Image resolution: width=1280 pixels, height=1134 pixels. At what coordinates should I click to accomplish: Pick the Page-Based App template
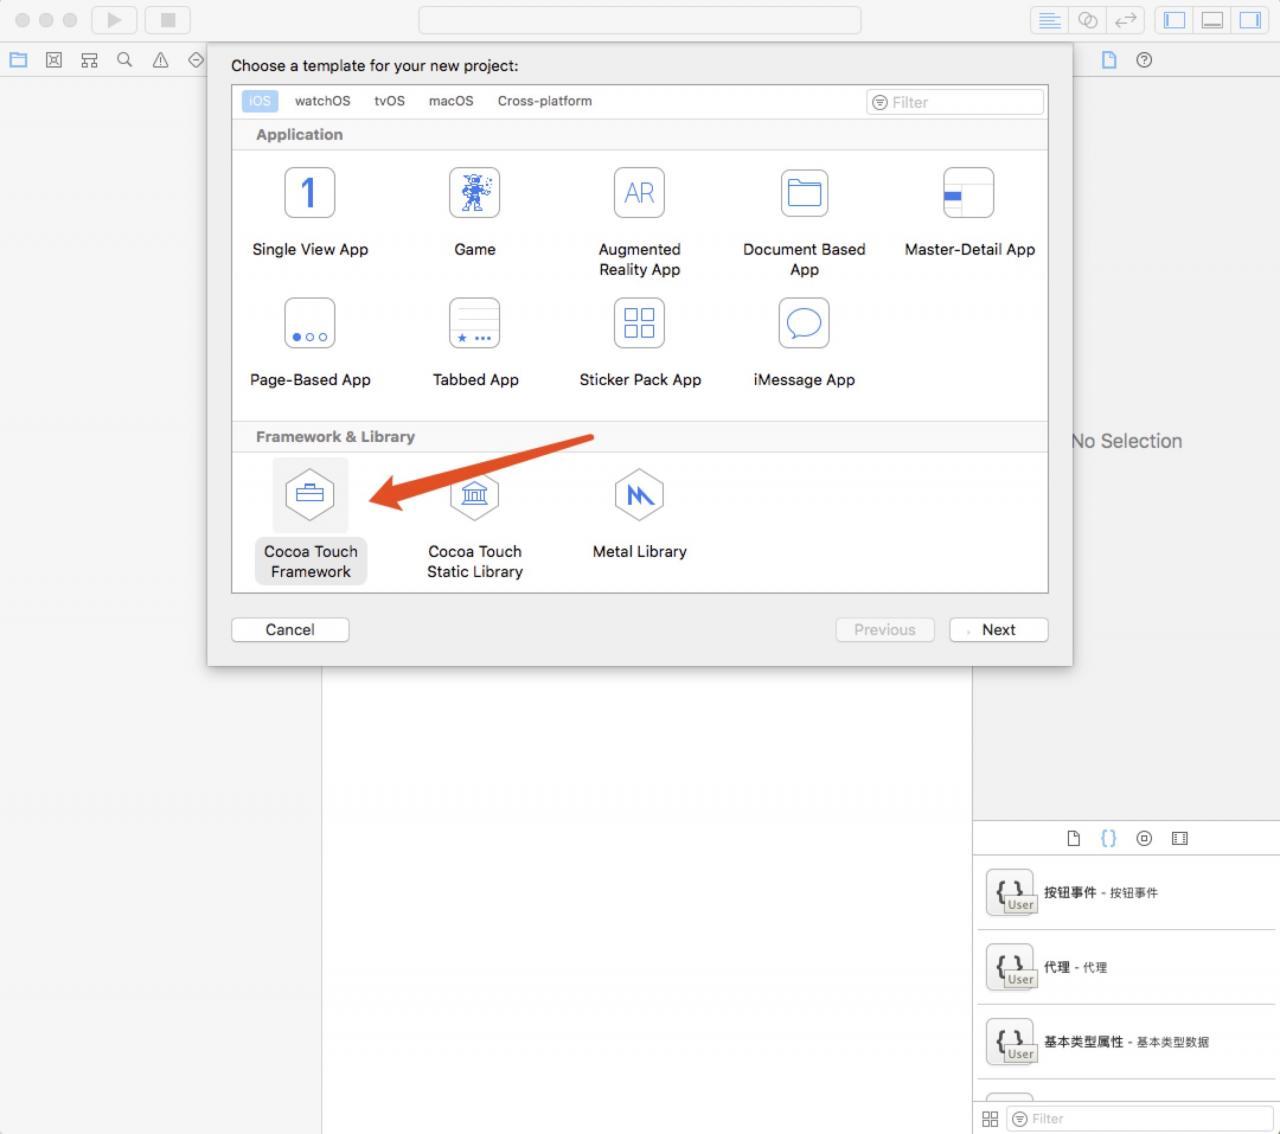point(310,343)
